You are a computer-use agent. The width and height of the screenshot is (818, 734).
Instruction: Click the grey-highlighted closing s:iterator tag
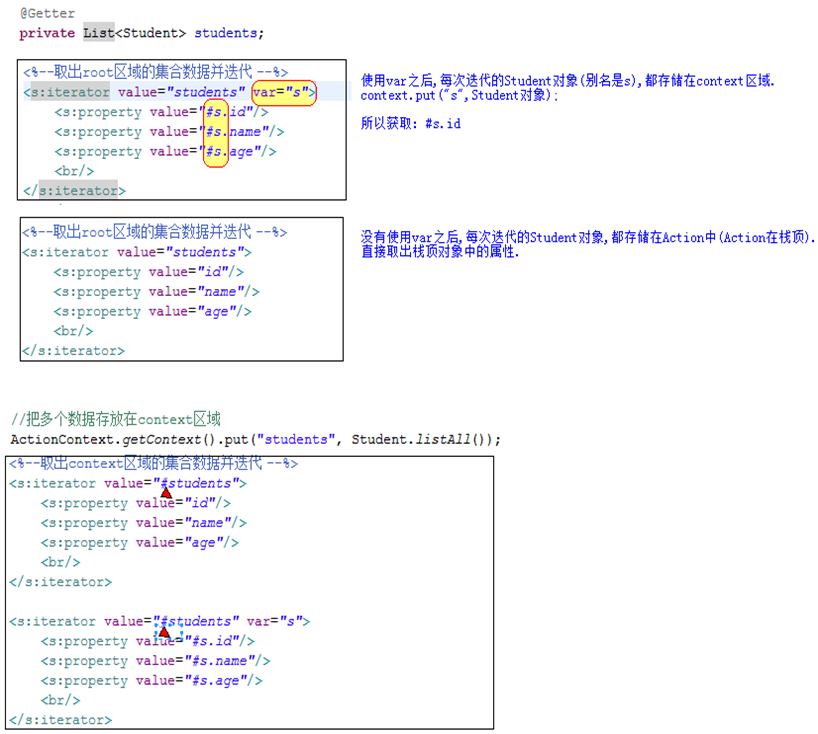click(x=78, y=190)
